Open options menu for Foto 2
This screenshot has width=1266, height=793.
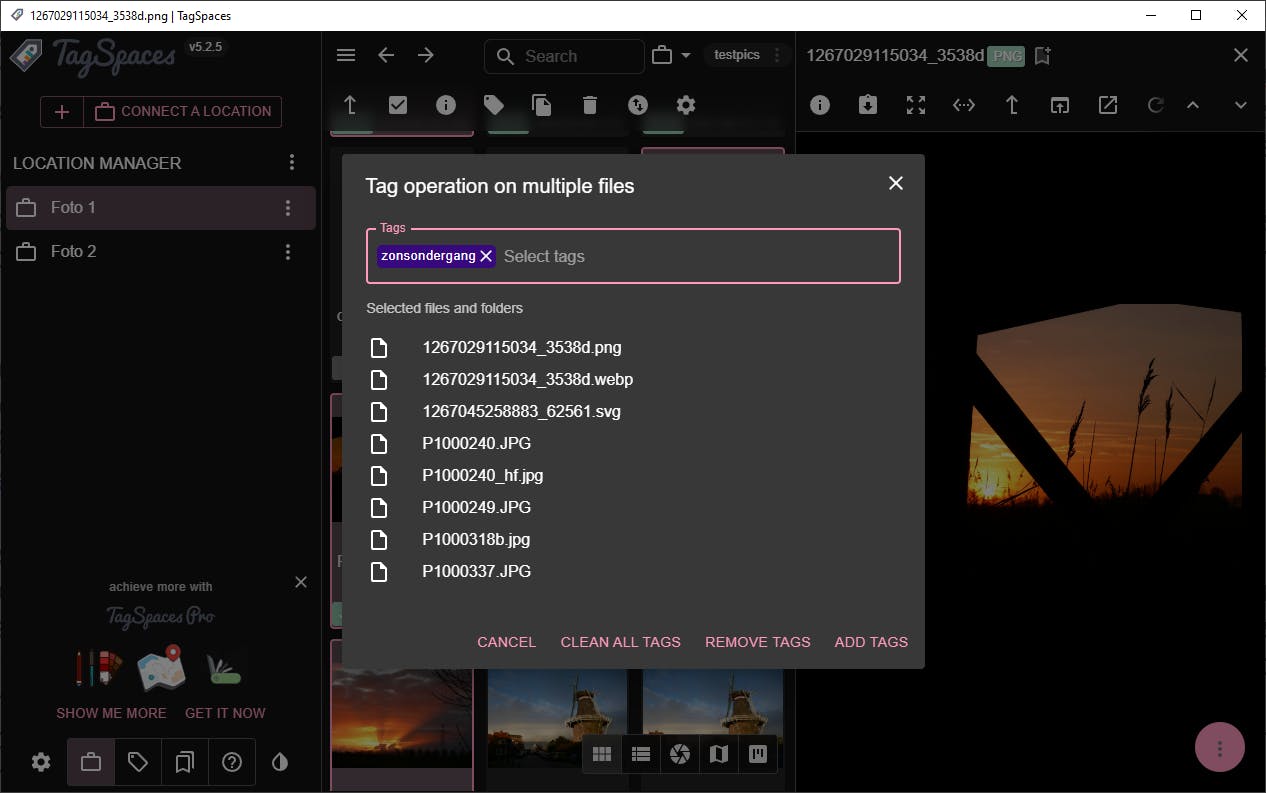[x=288, y=252]
